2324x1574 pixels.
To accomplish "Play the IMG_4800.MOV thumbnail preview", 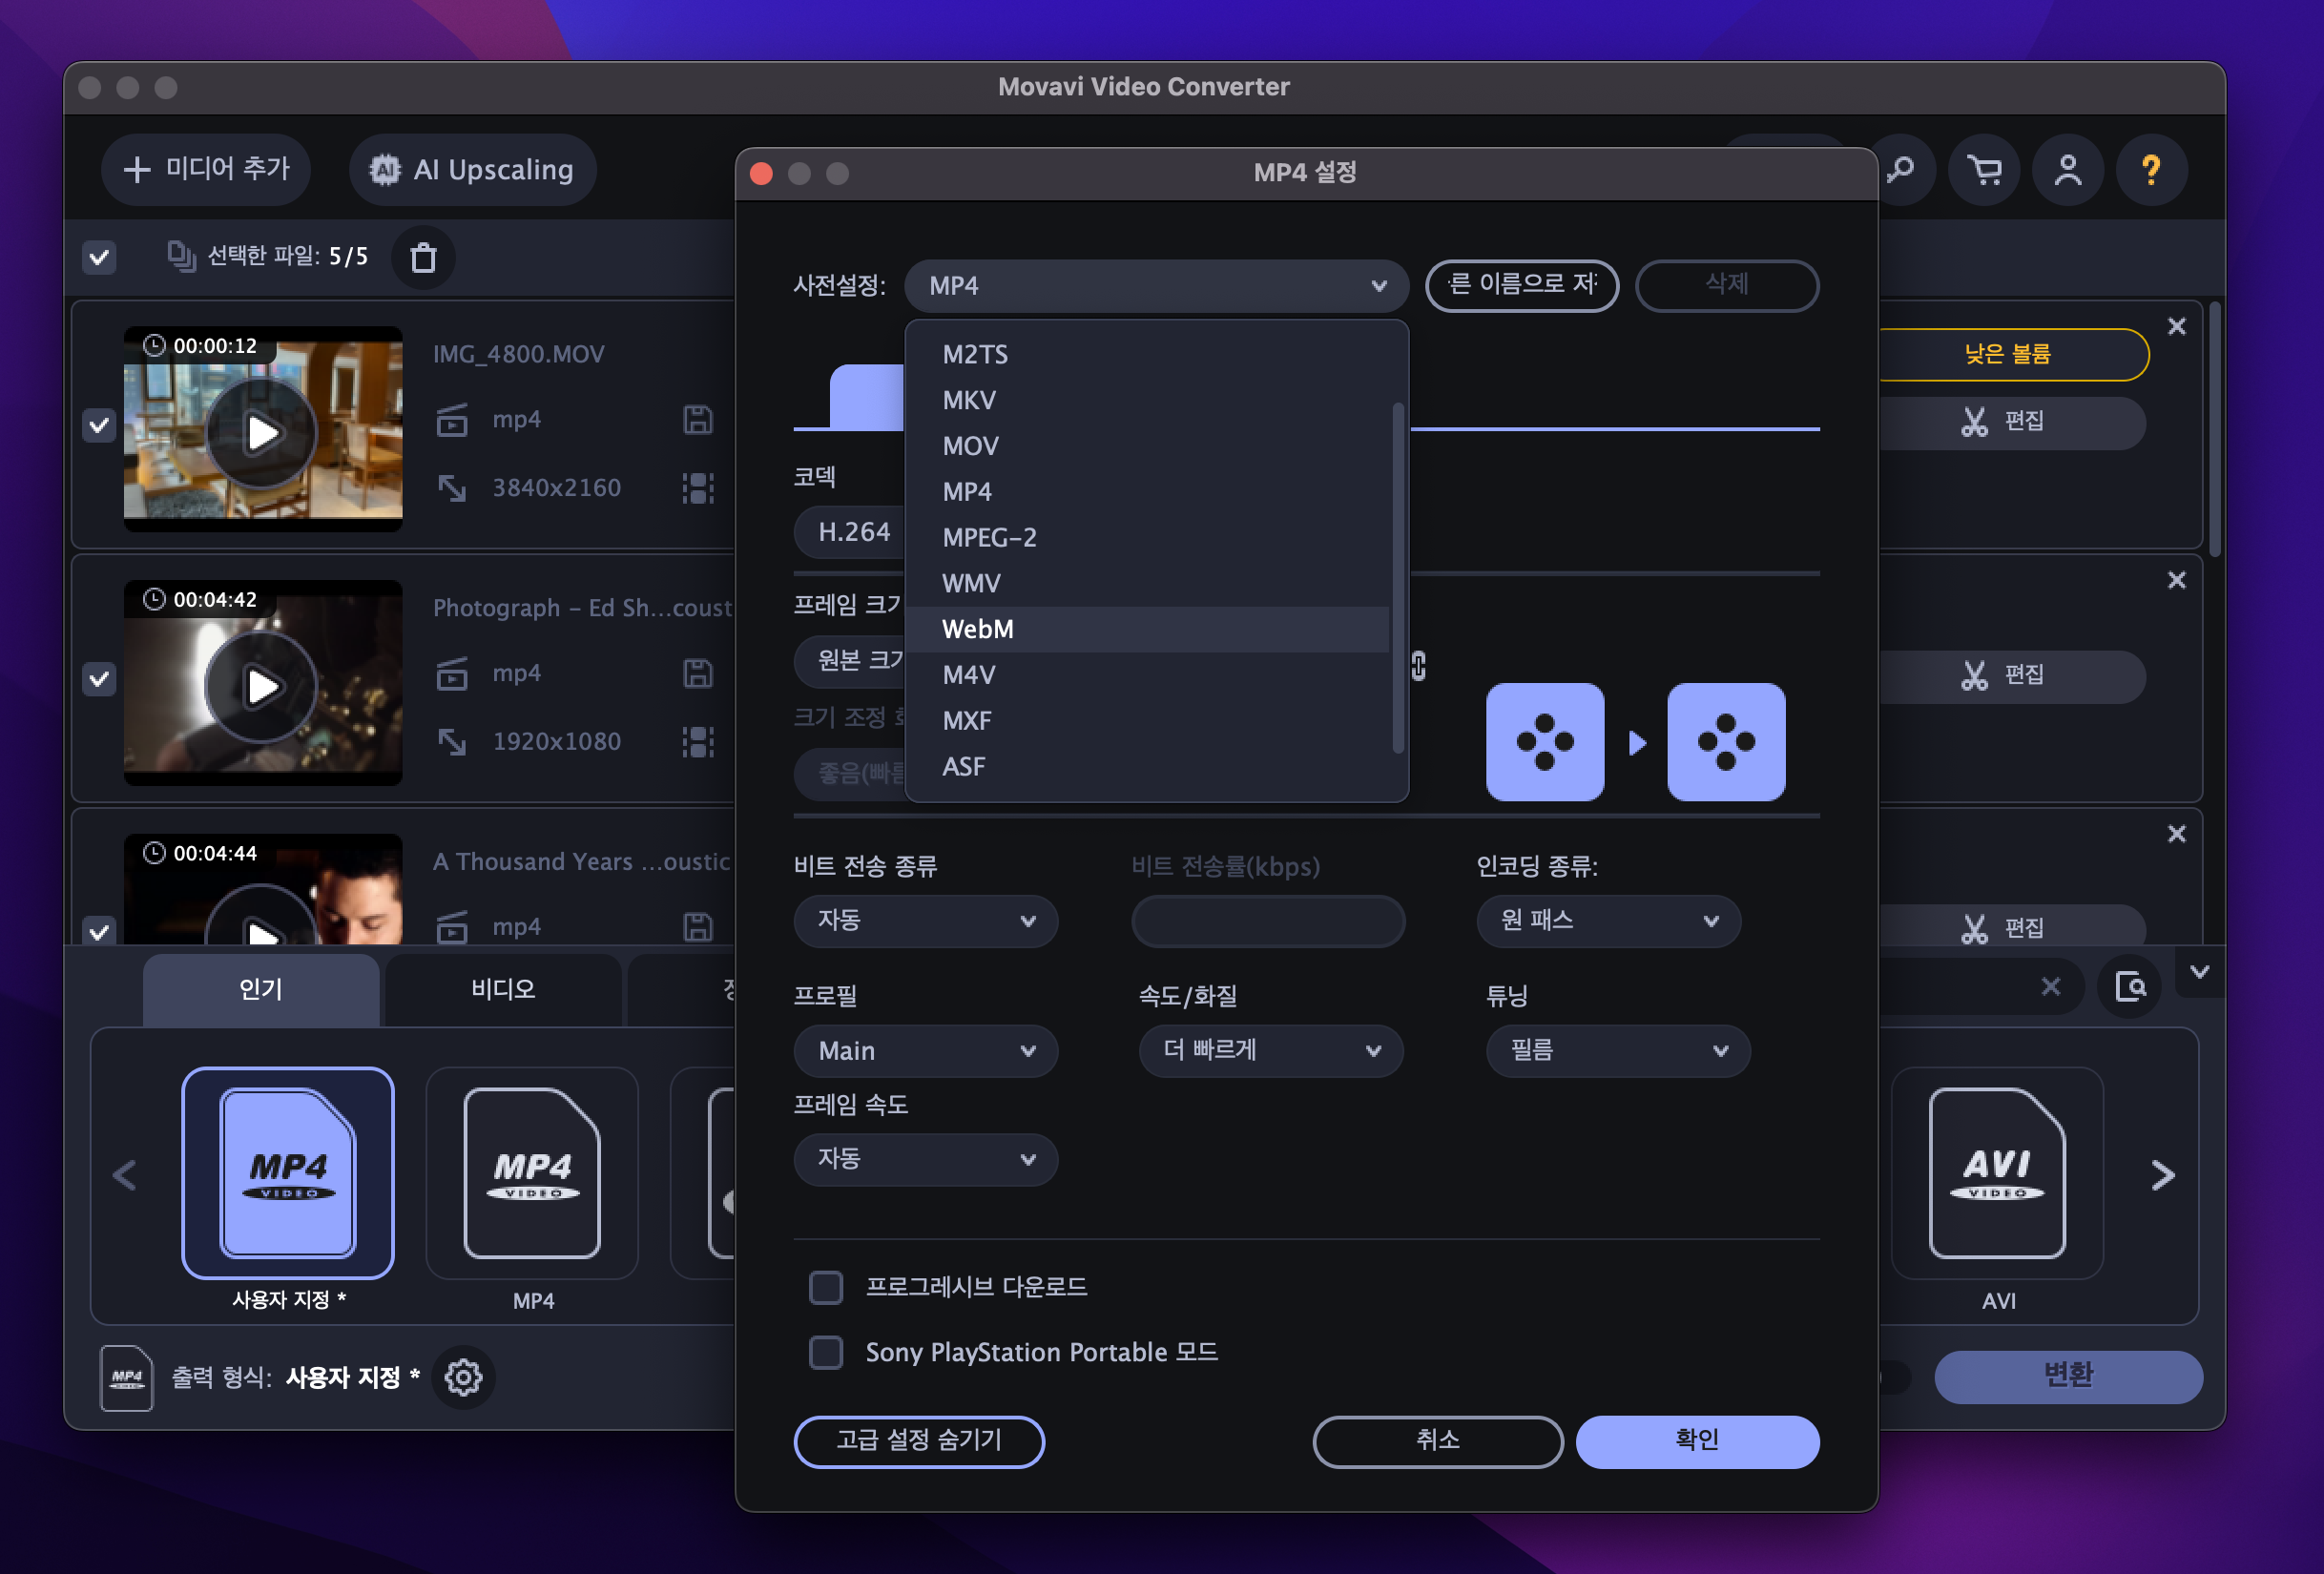I will tap(262, 433).
